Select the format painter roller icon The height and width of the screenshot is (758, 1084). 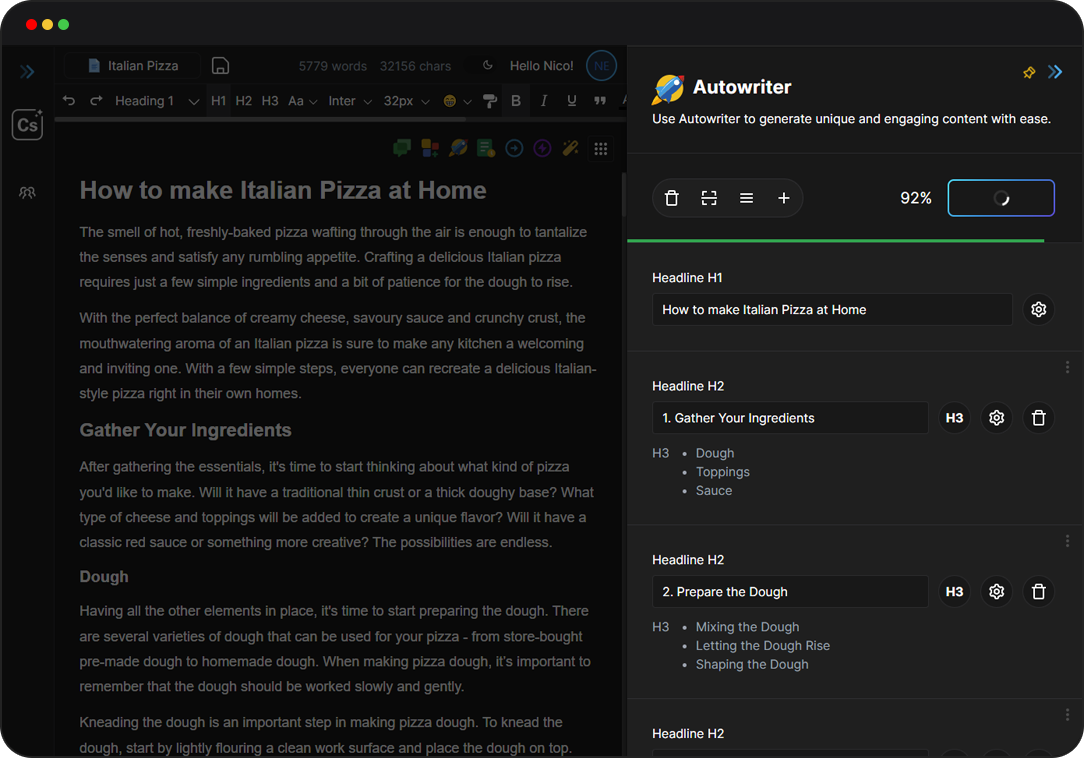point(490,101)
